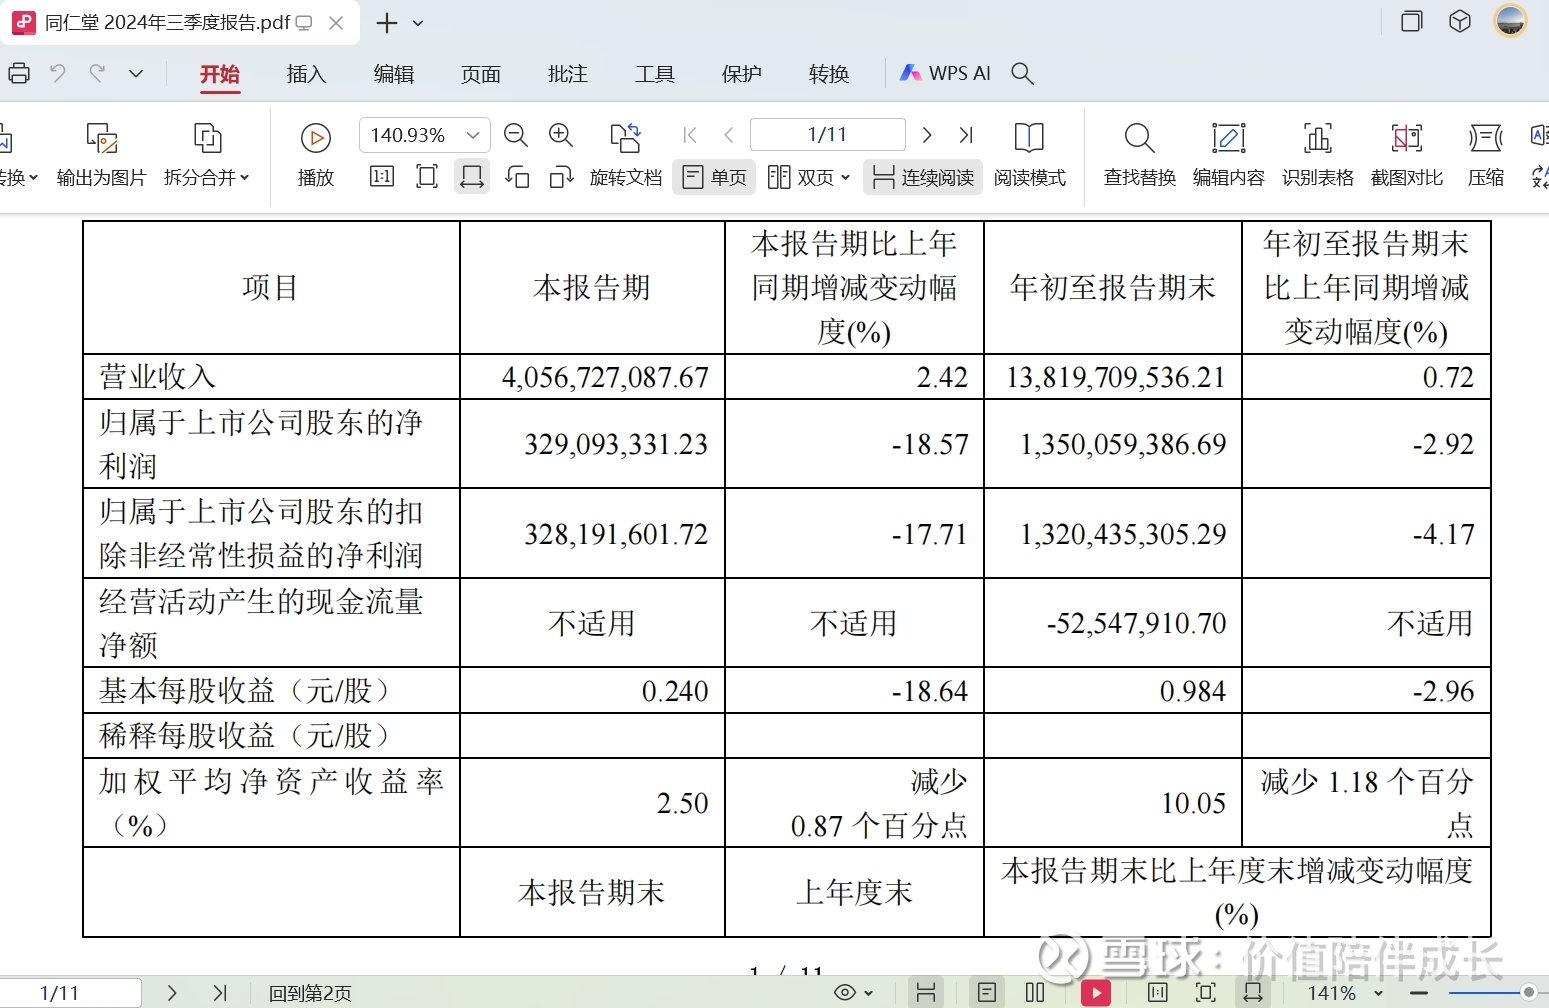
Task: Click the undo arrow icon
Action: tap(58, 73)
